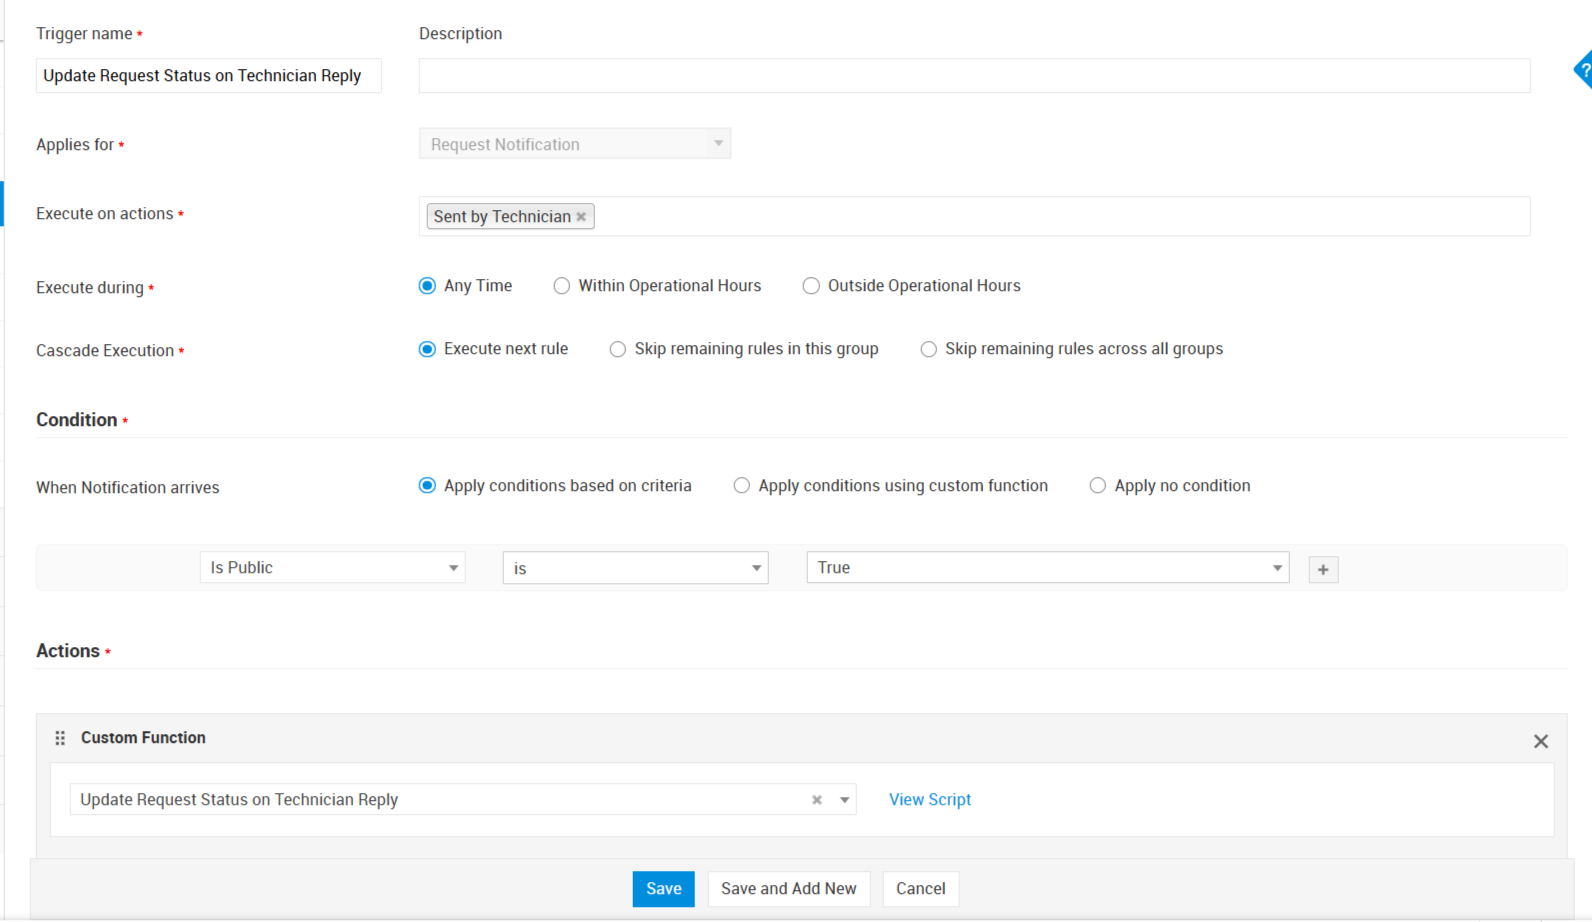This screenshot has height=922, width=1592.
Task: Open the blue help icon
Action: 1583,71
